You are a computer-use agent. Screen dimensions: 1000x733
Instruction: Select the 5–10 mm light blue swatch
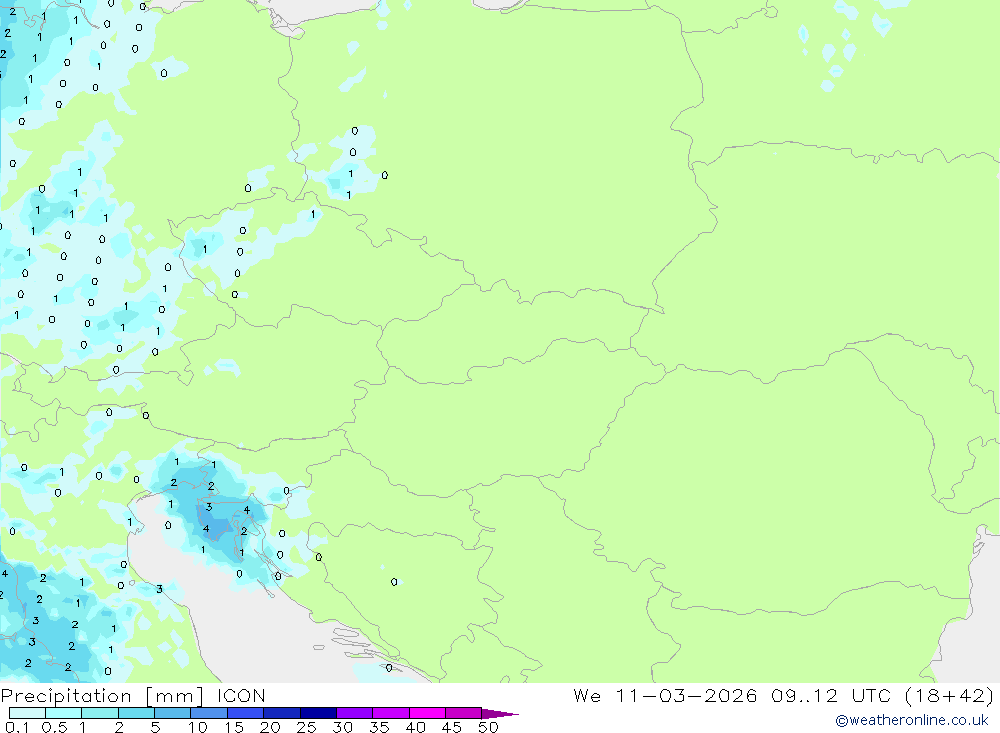coord(172,713)
